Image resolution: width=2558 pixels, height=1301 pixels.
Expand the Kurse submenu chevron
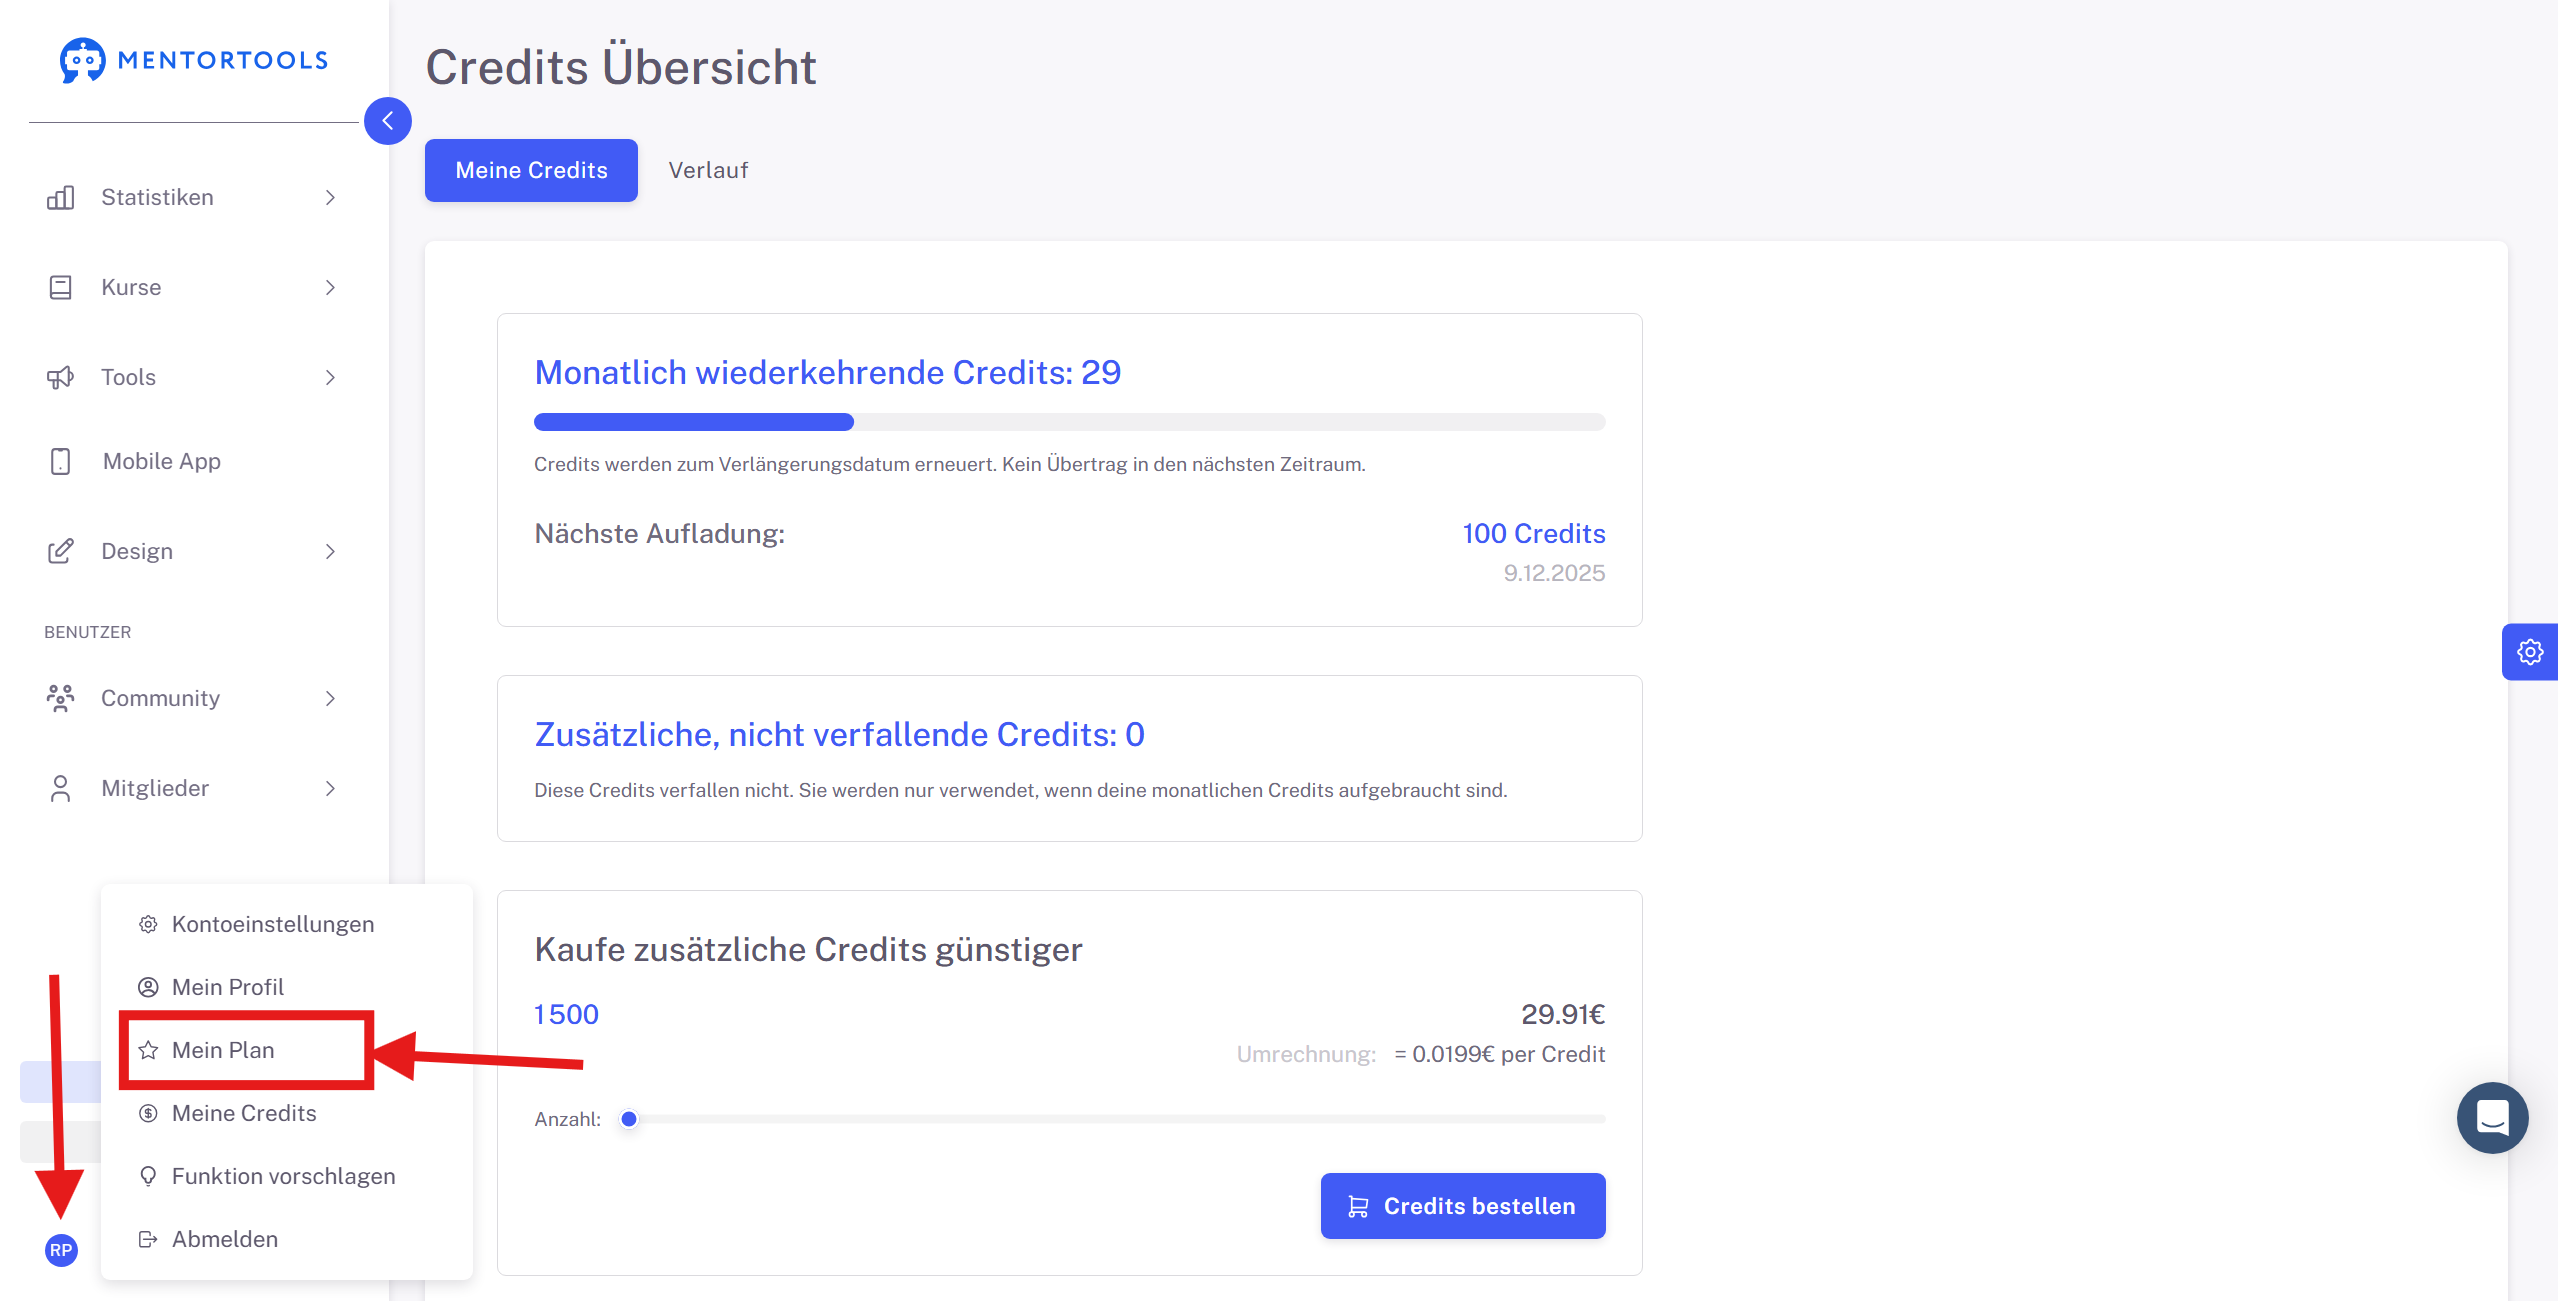[x=330, y=287]
